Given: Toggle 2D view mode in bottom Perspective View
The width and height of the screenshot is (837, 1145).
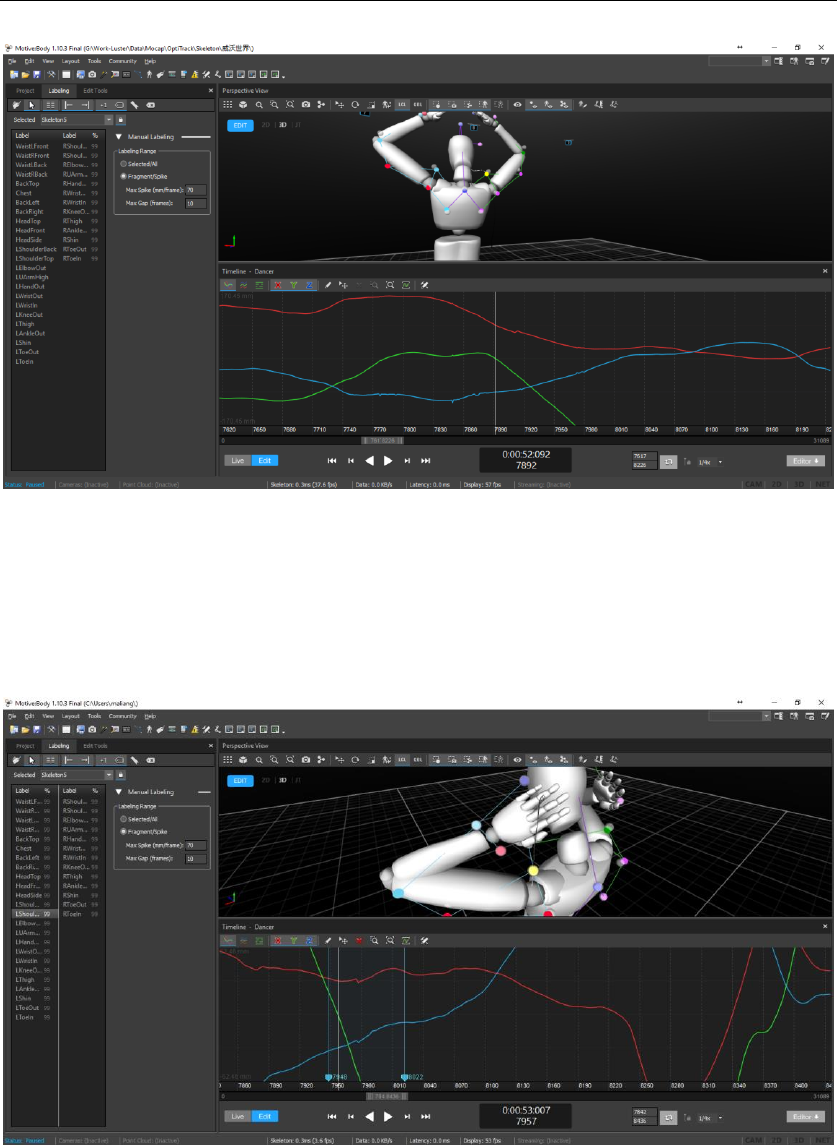Looking at the screenshot, I should click(266, 780).
